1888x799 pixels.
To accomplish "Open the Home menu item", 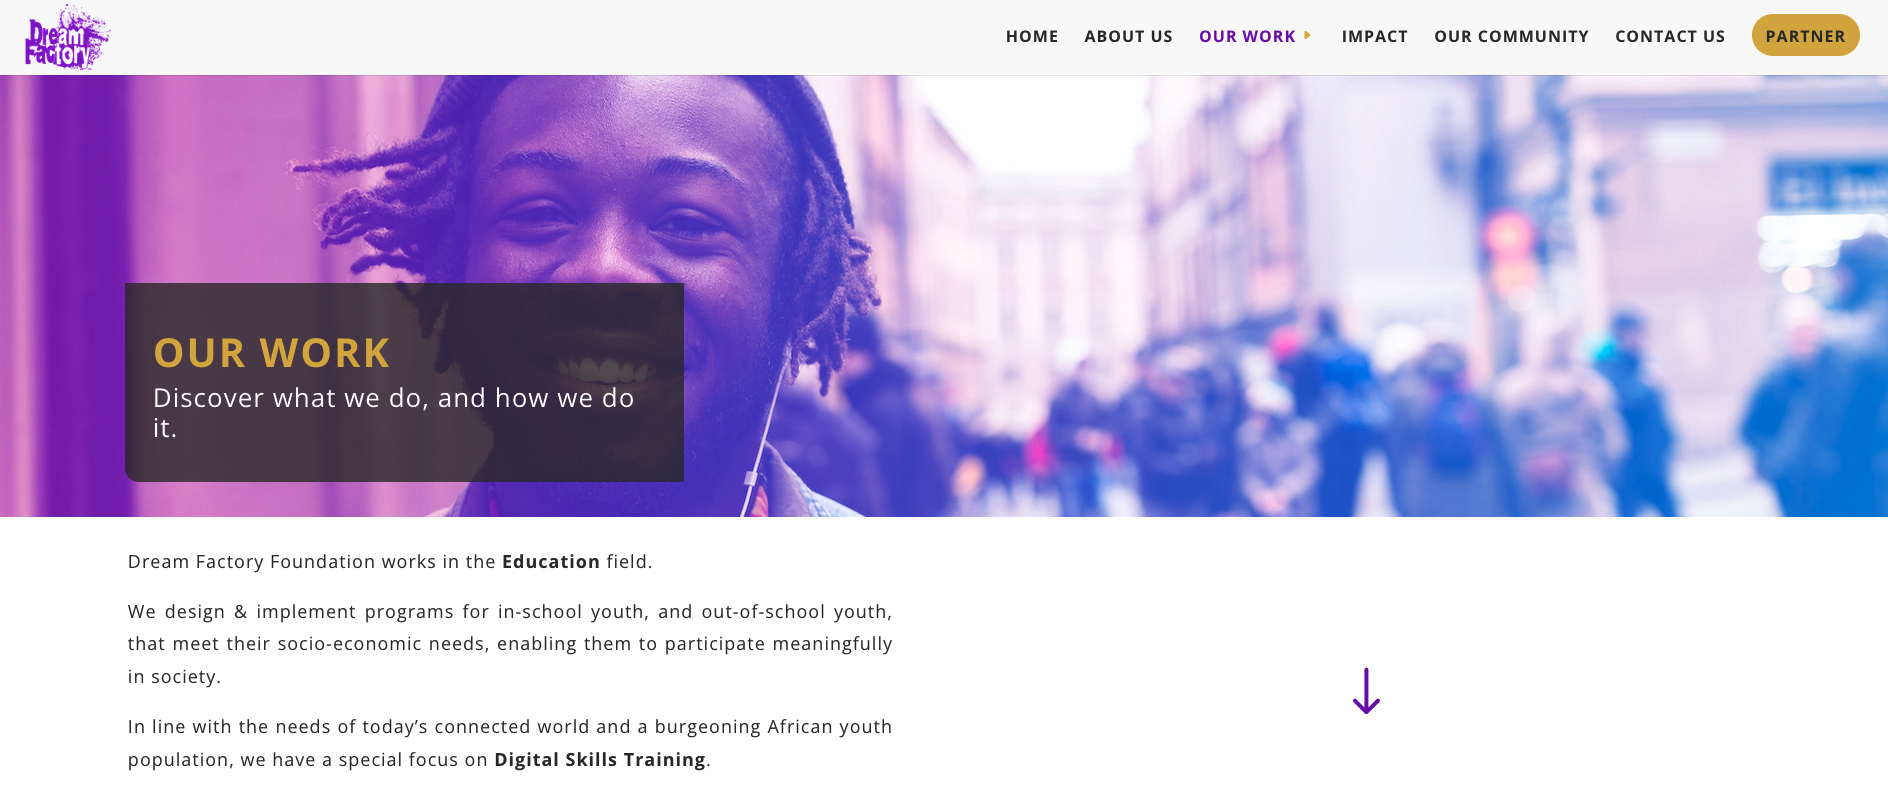I will click(1032, 36).
